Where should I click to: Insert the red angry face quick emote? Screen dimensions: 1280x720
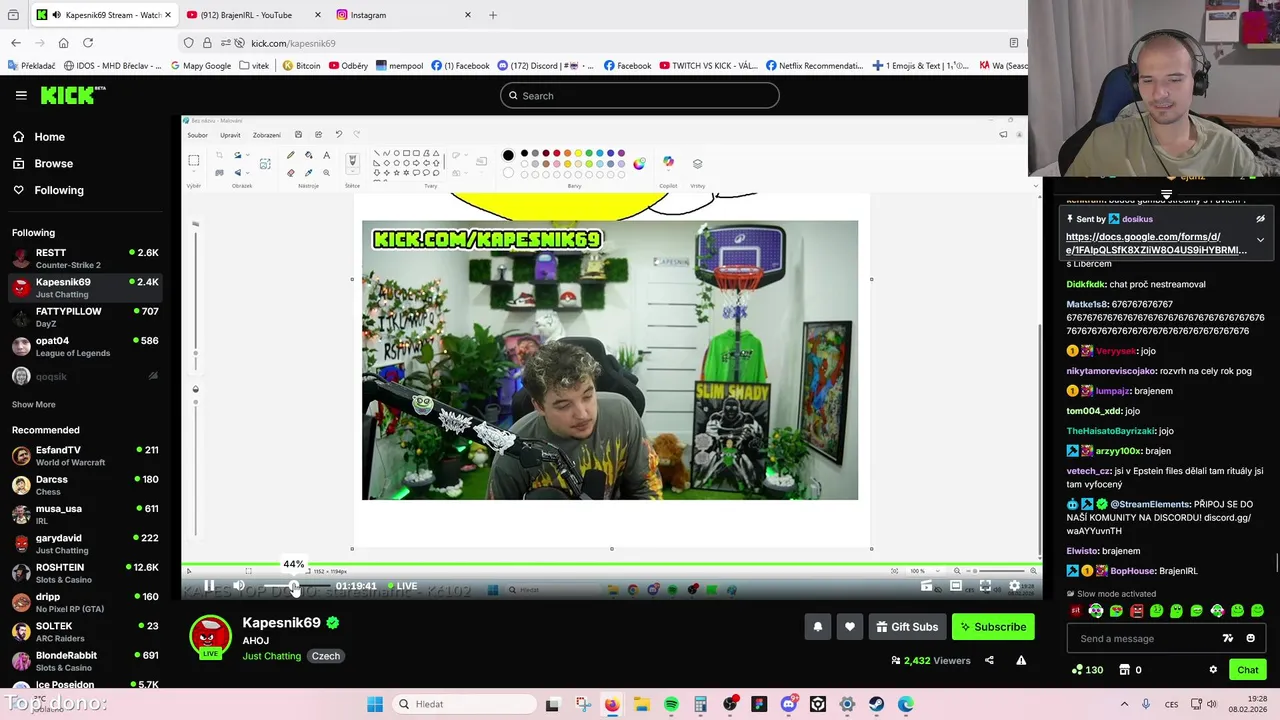[x=1137, y=611]
